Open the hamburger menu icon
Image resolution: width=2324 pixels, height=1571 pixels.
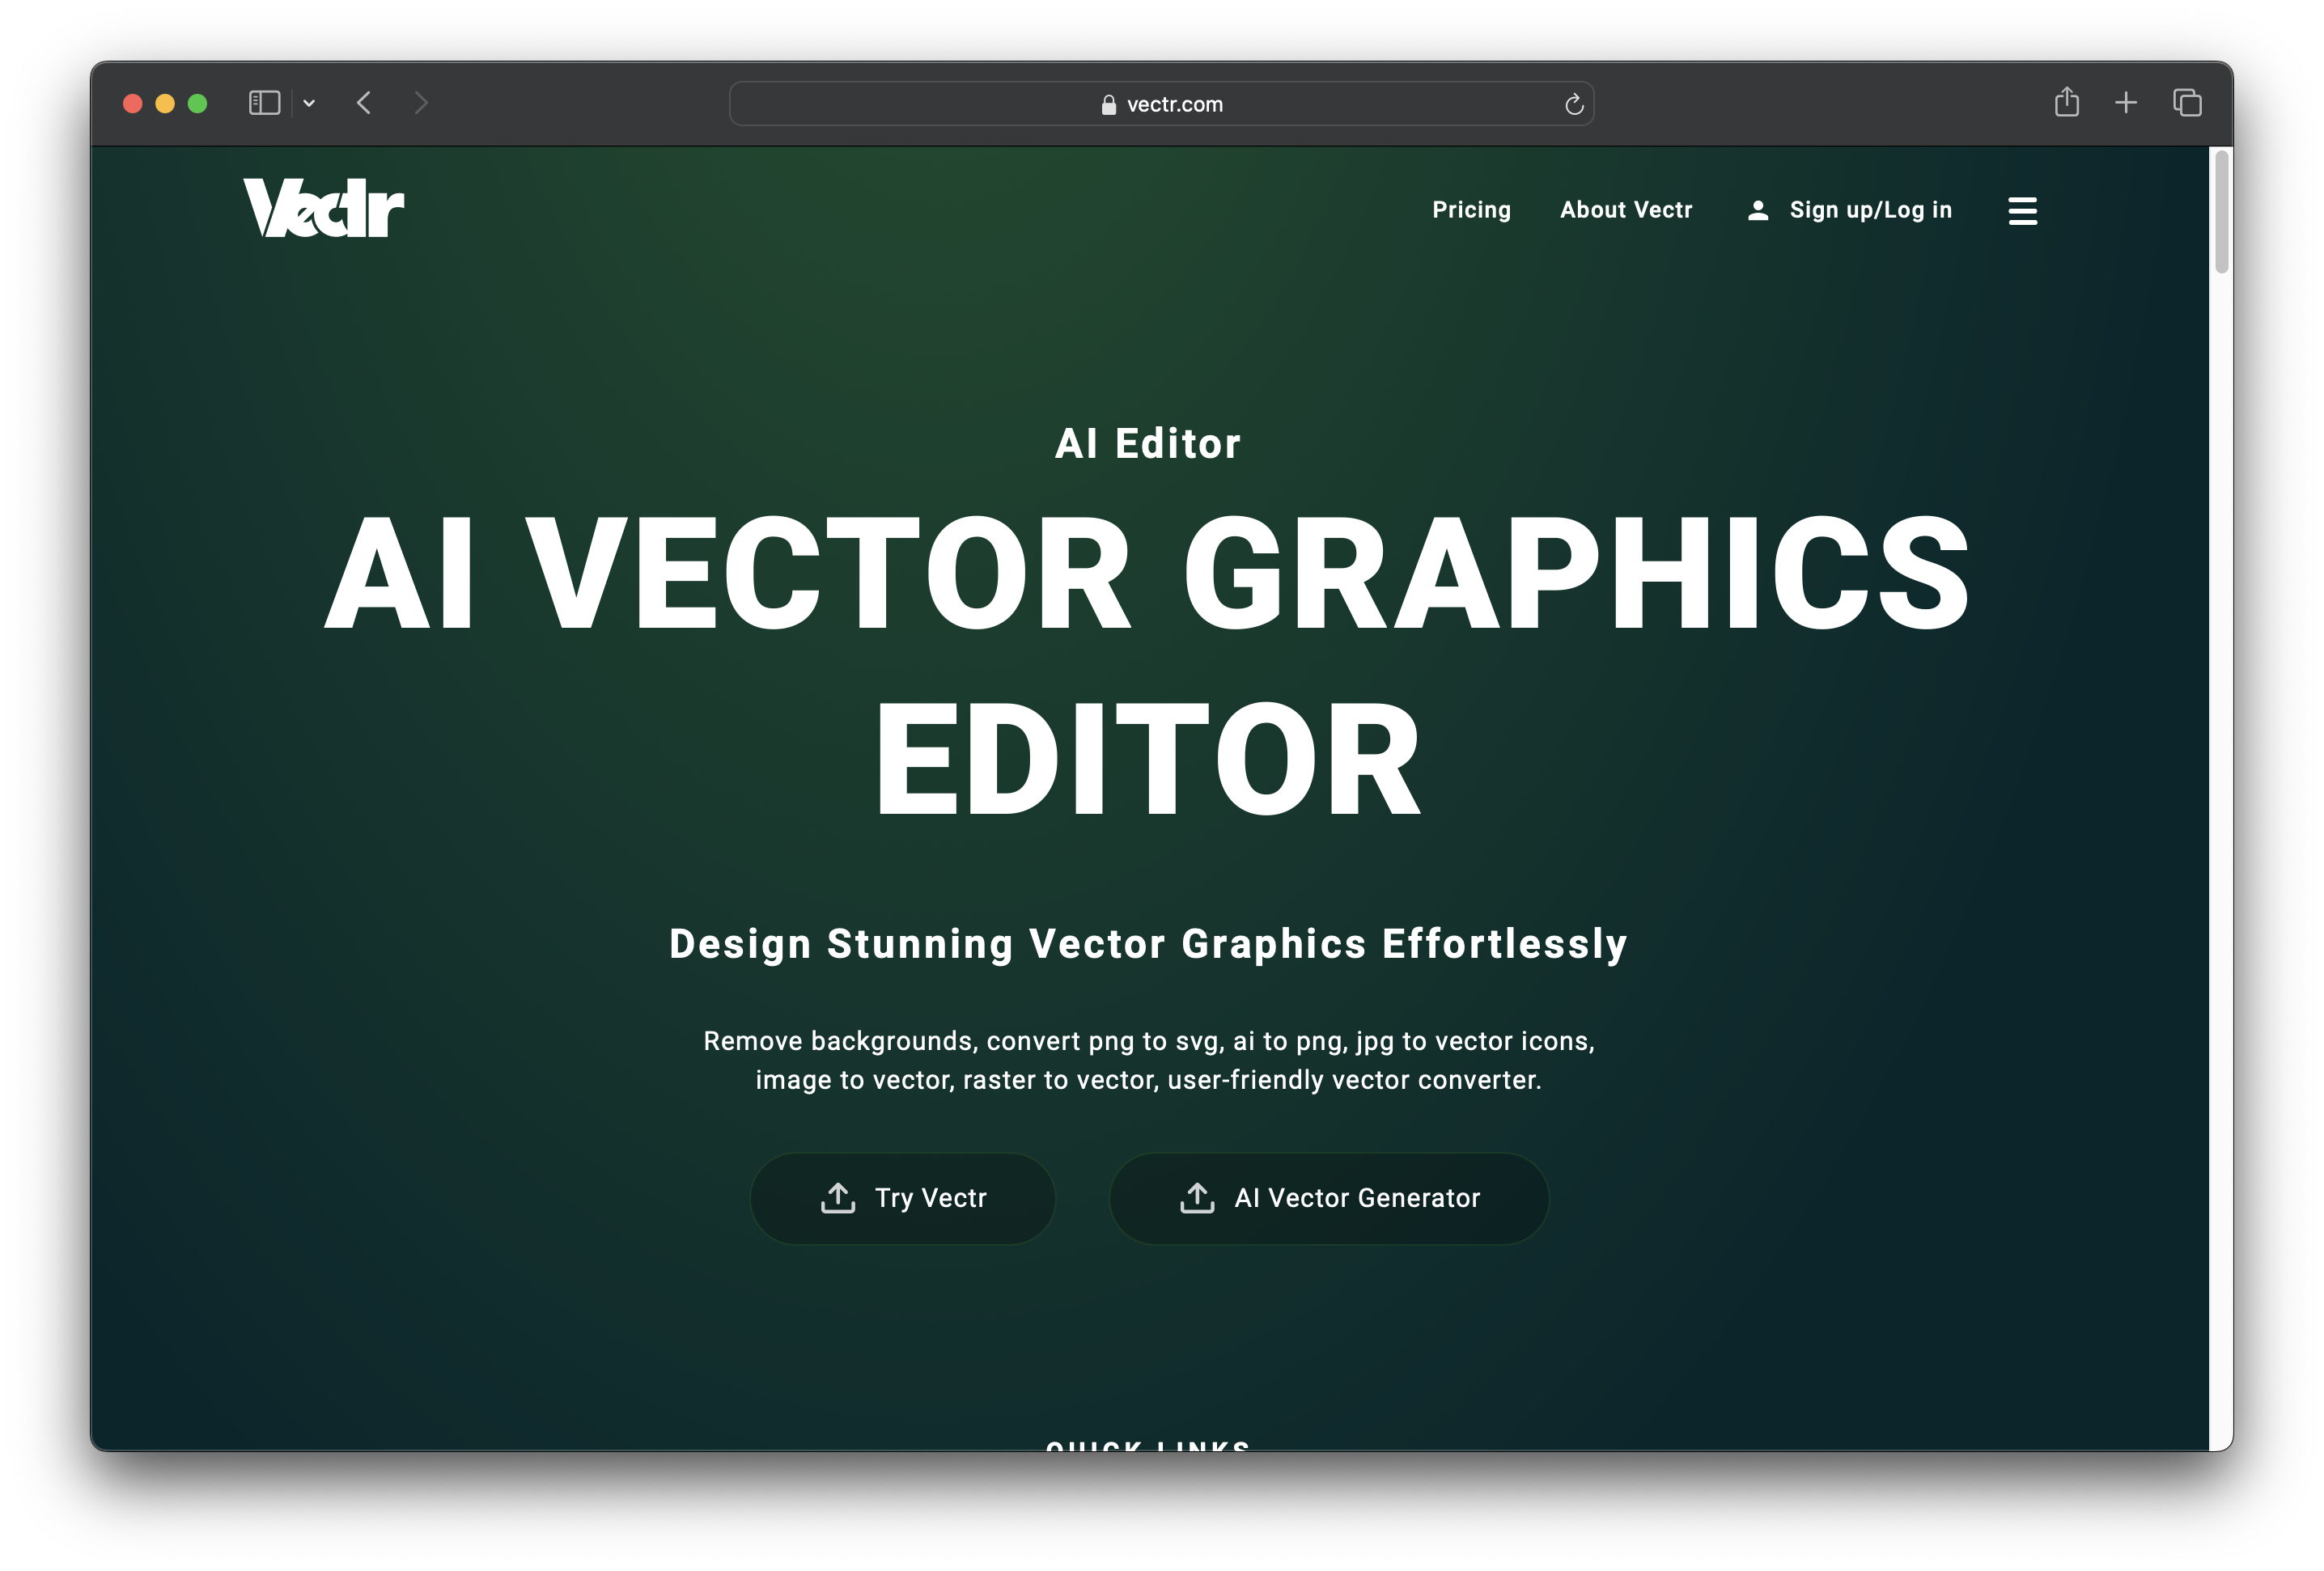2022,210
